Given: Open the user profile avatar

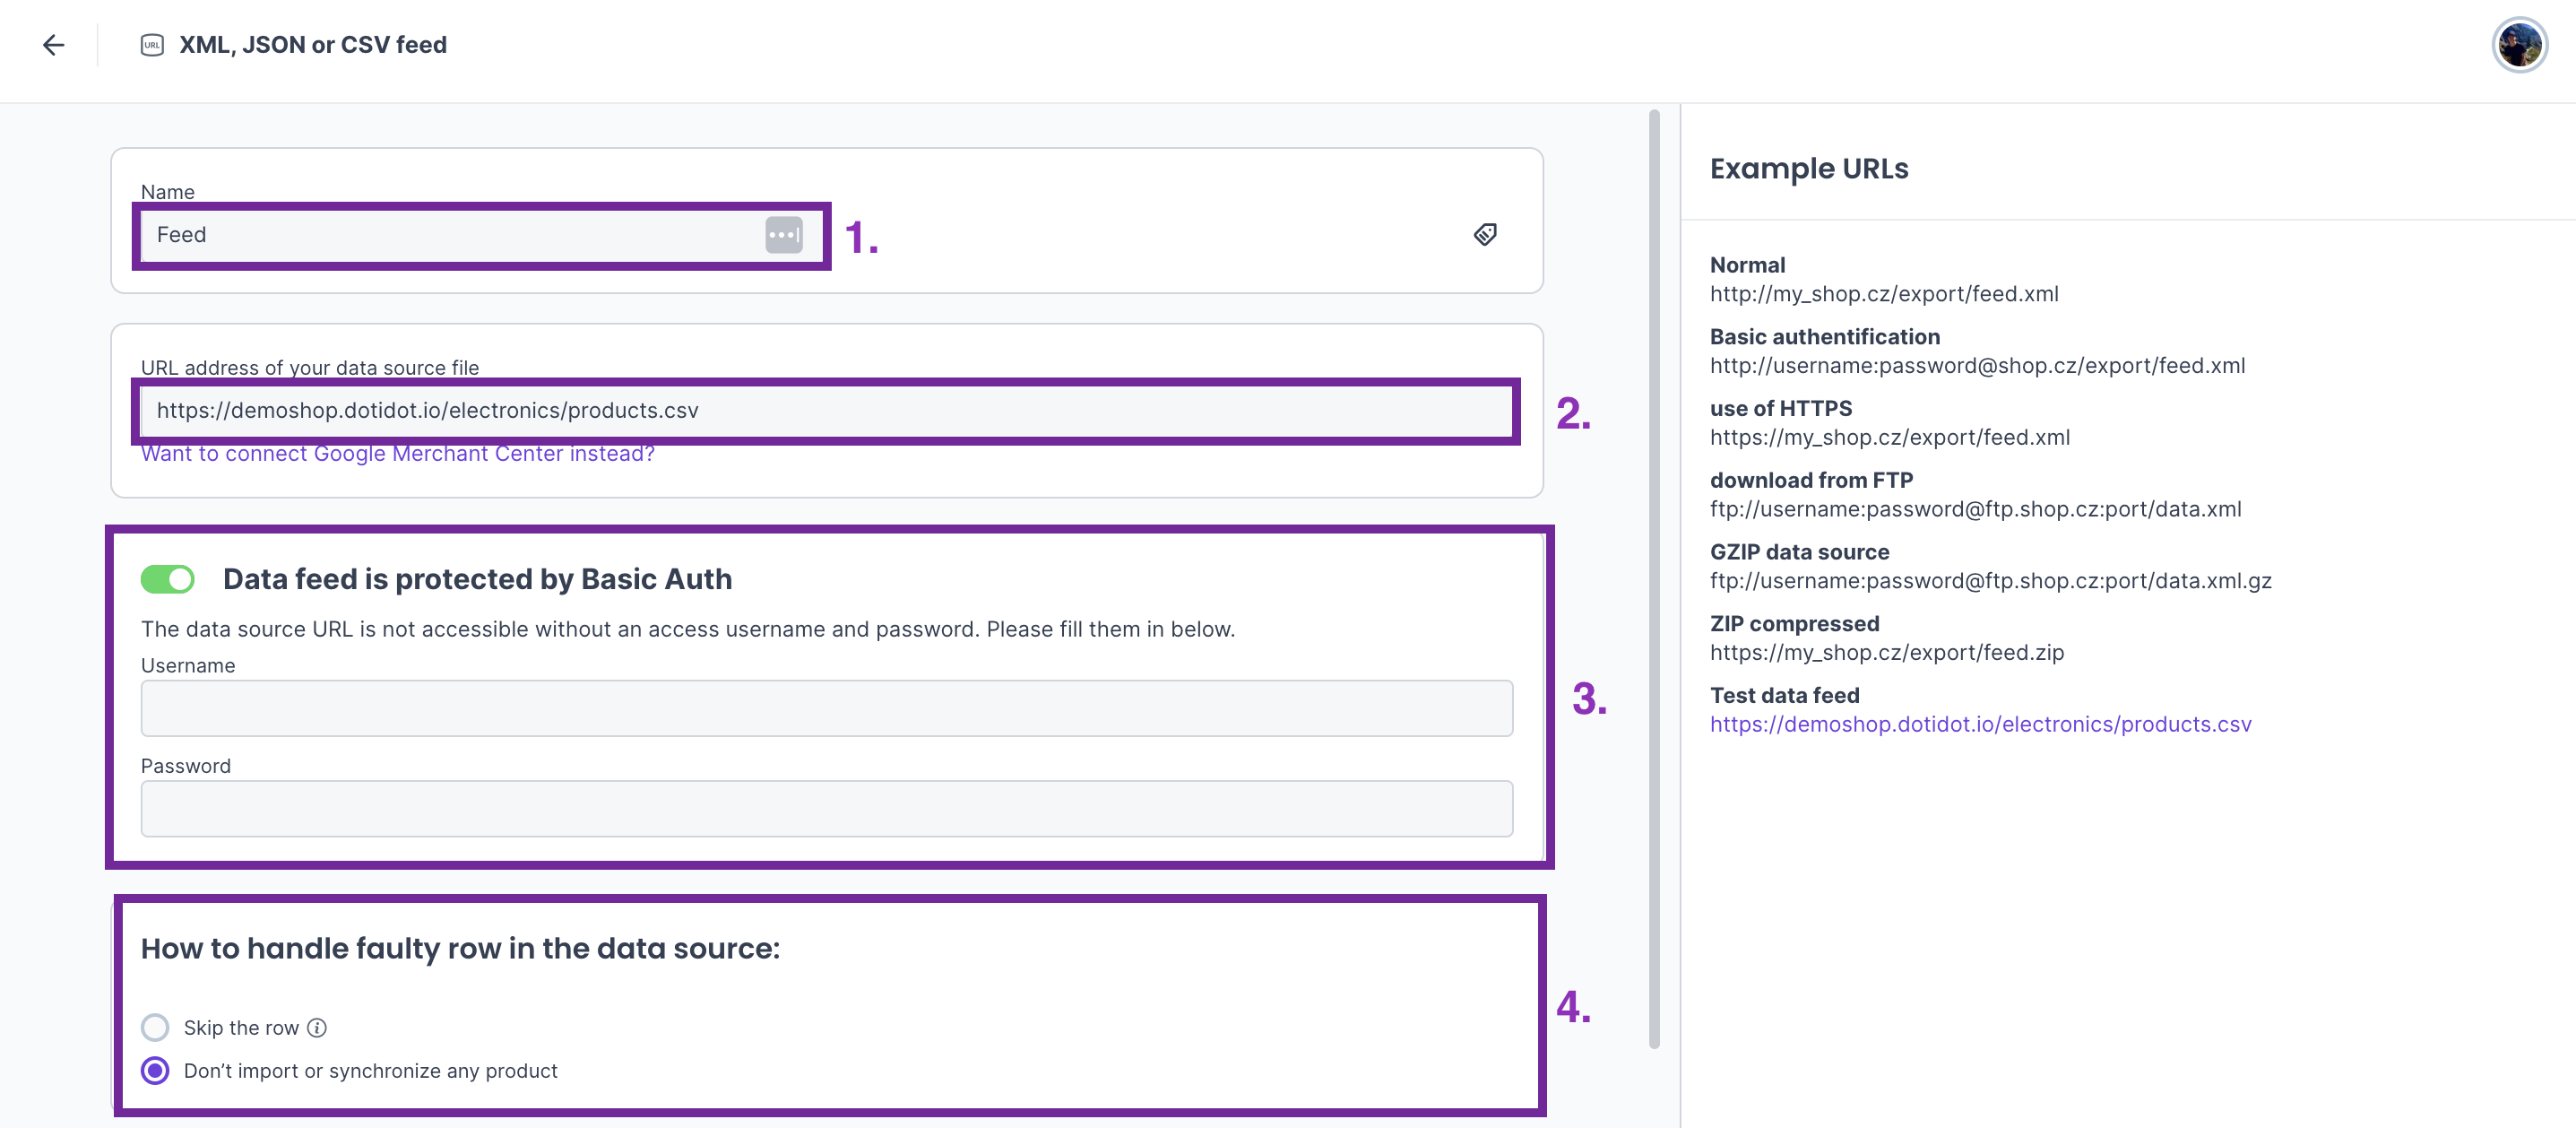Looking at the screenshot, I should click(x=2519, y=45).
